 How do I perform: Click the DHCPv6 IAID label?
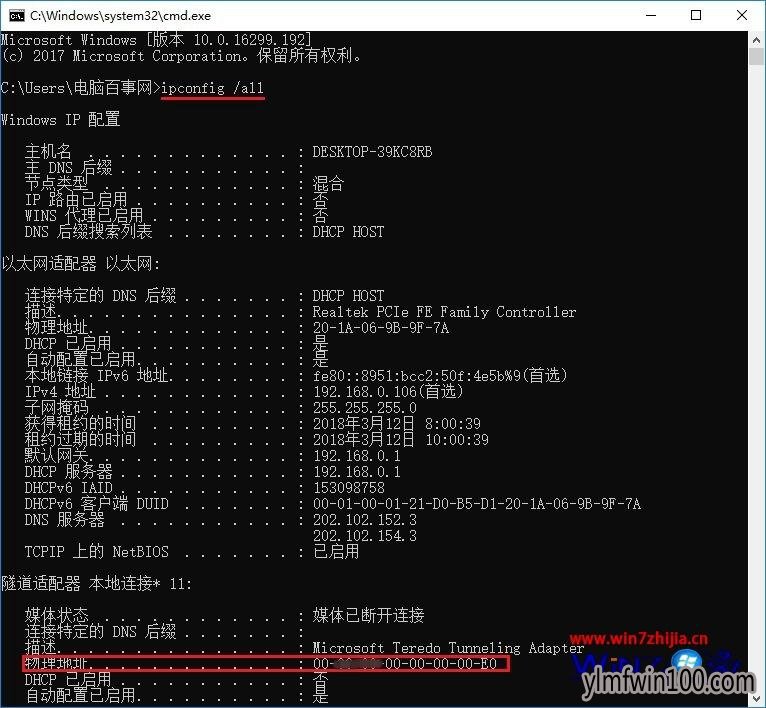pyautogui.click(x=68, y=488)
